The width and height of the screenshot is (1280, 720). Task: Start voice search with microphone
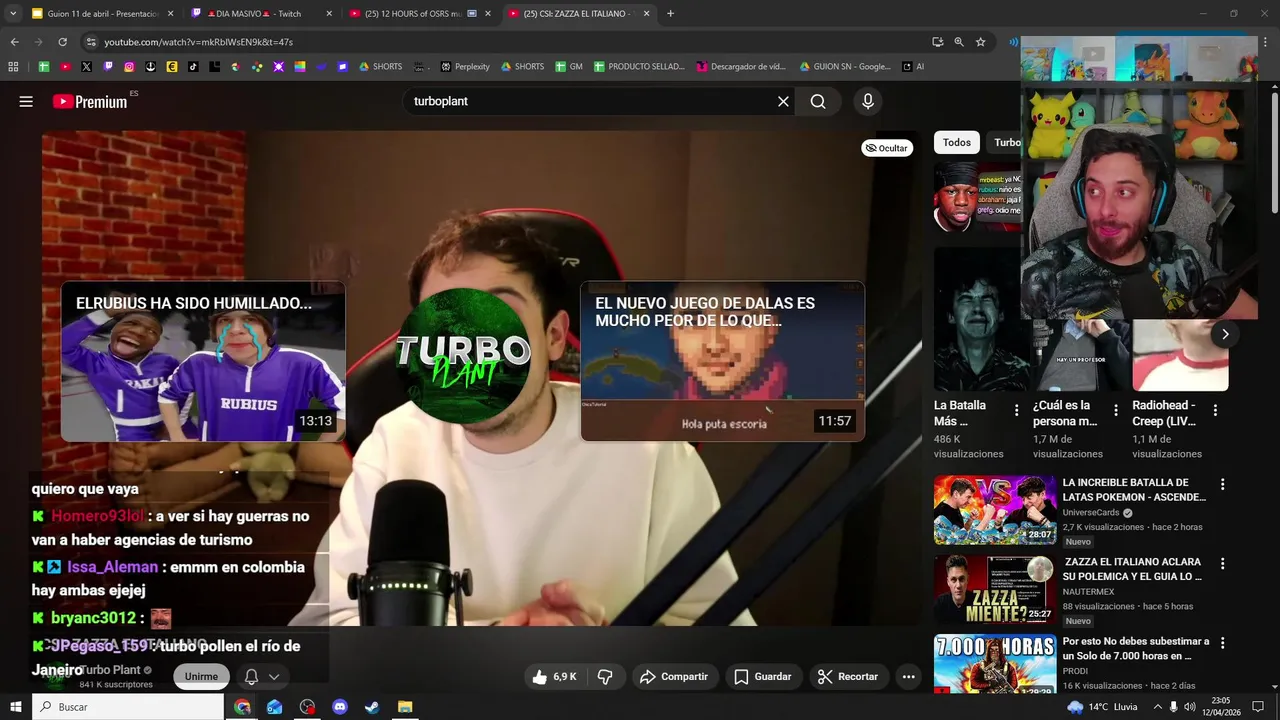[868, 101]
